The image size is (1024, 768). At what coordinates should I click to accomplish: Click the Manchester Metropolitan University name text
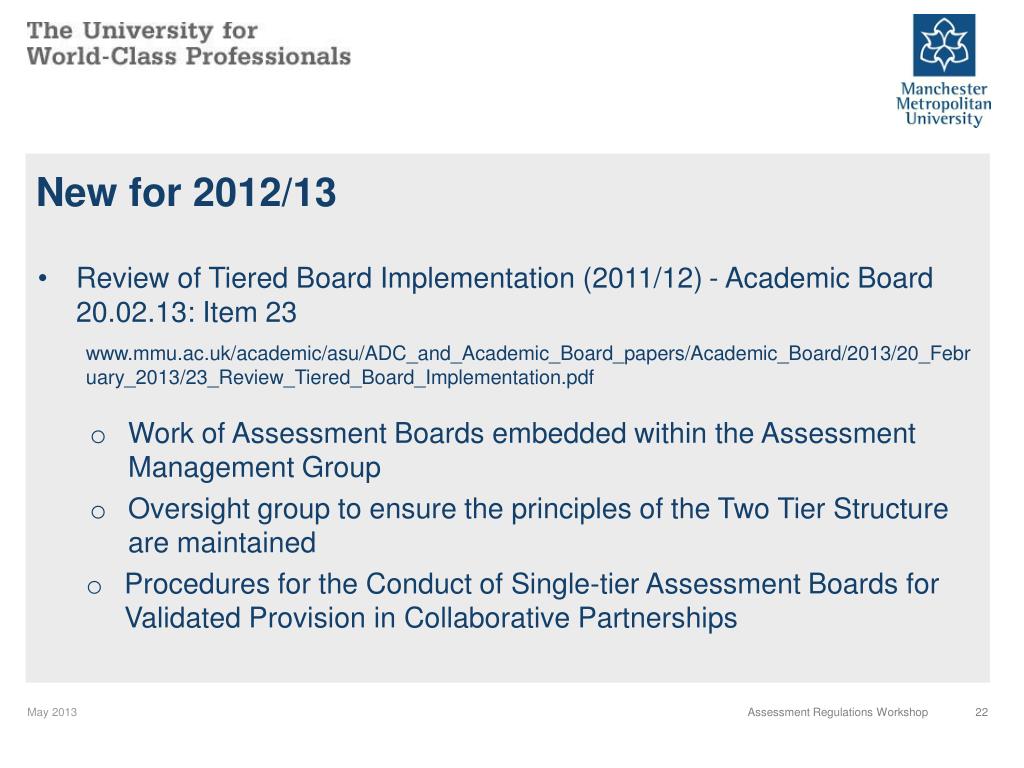(x=944, y=104)
